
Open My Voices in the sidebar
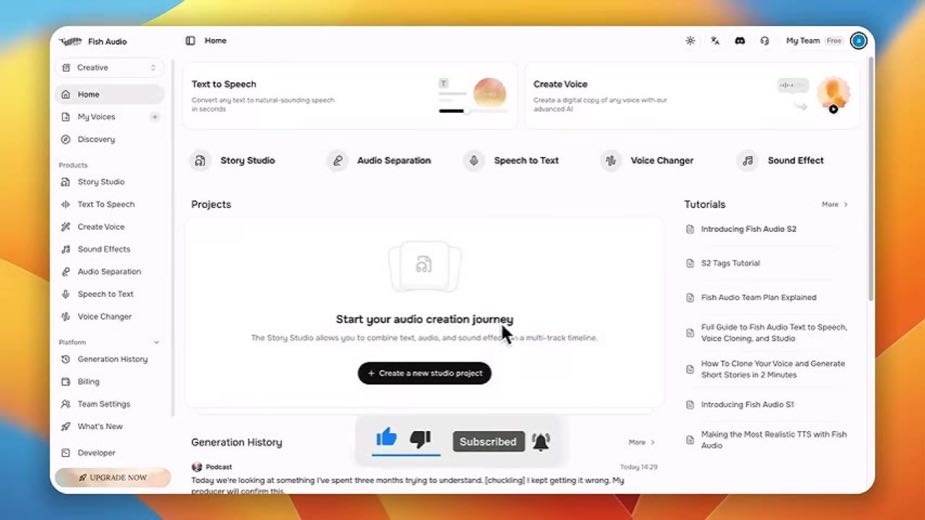tap(97, 117)
